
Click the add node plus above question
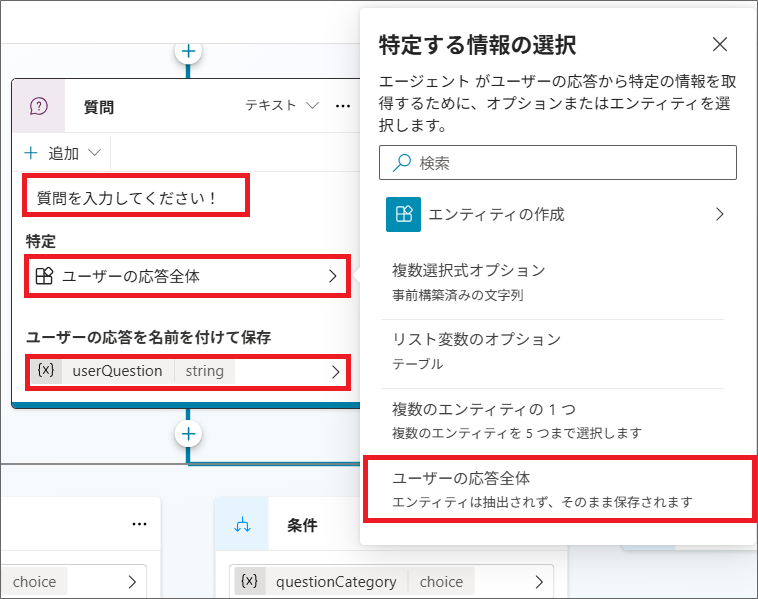click(x=188, y=51)
